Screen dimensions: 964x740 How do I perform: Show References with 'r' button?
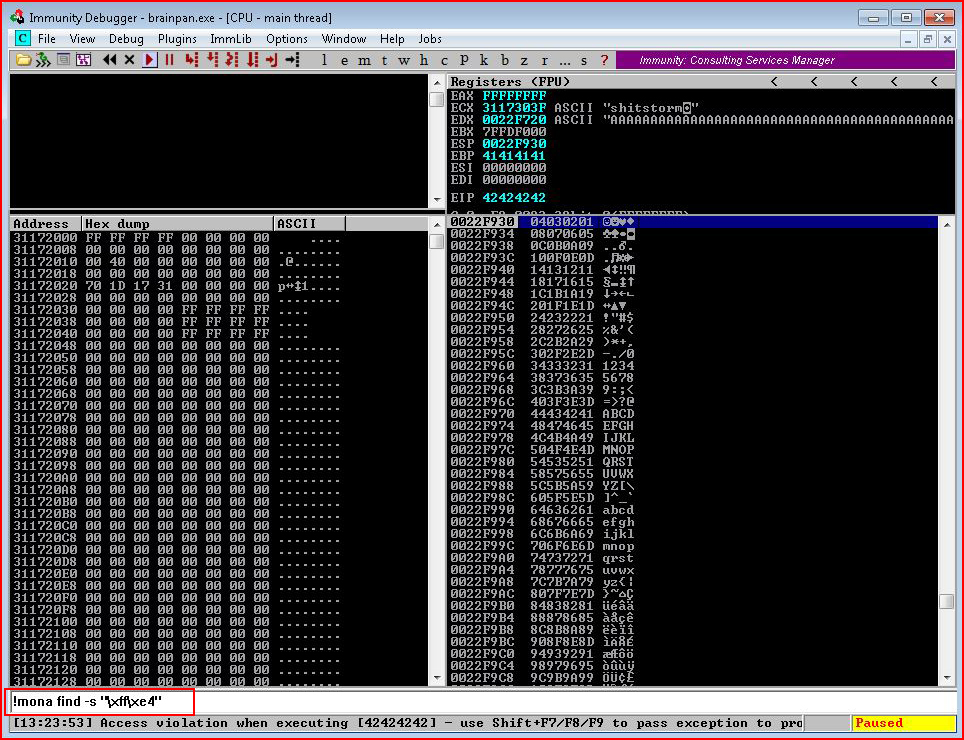click(x=545, y=60)
